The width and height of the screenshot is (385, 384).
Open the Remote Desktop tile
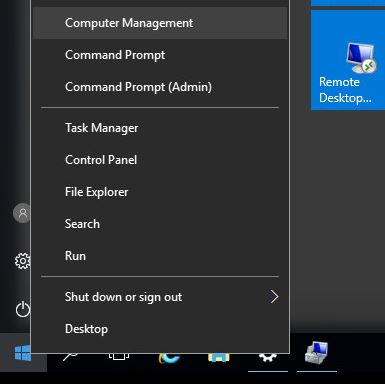[x=348, y=60]
